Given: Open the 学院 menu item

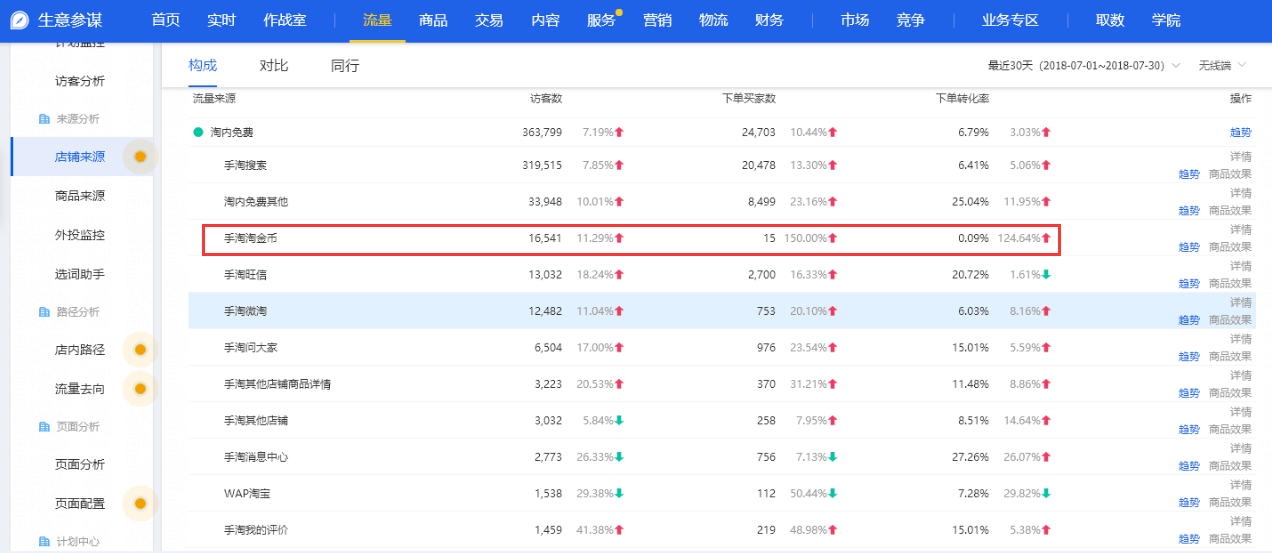Looking at the screenshot, I should point(1166,21).
